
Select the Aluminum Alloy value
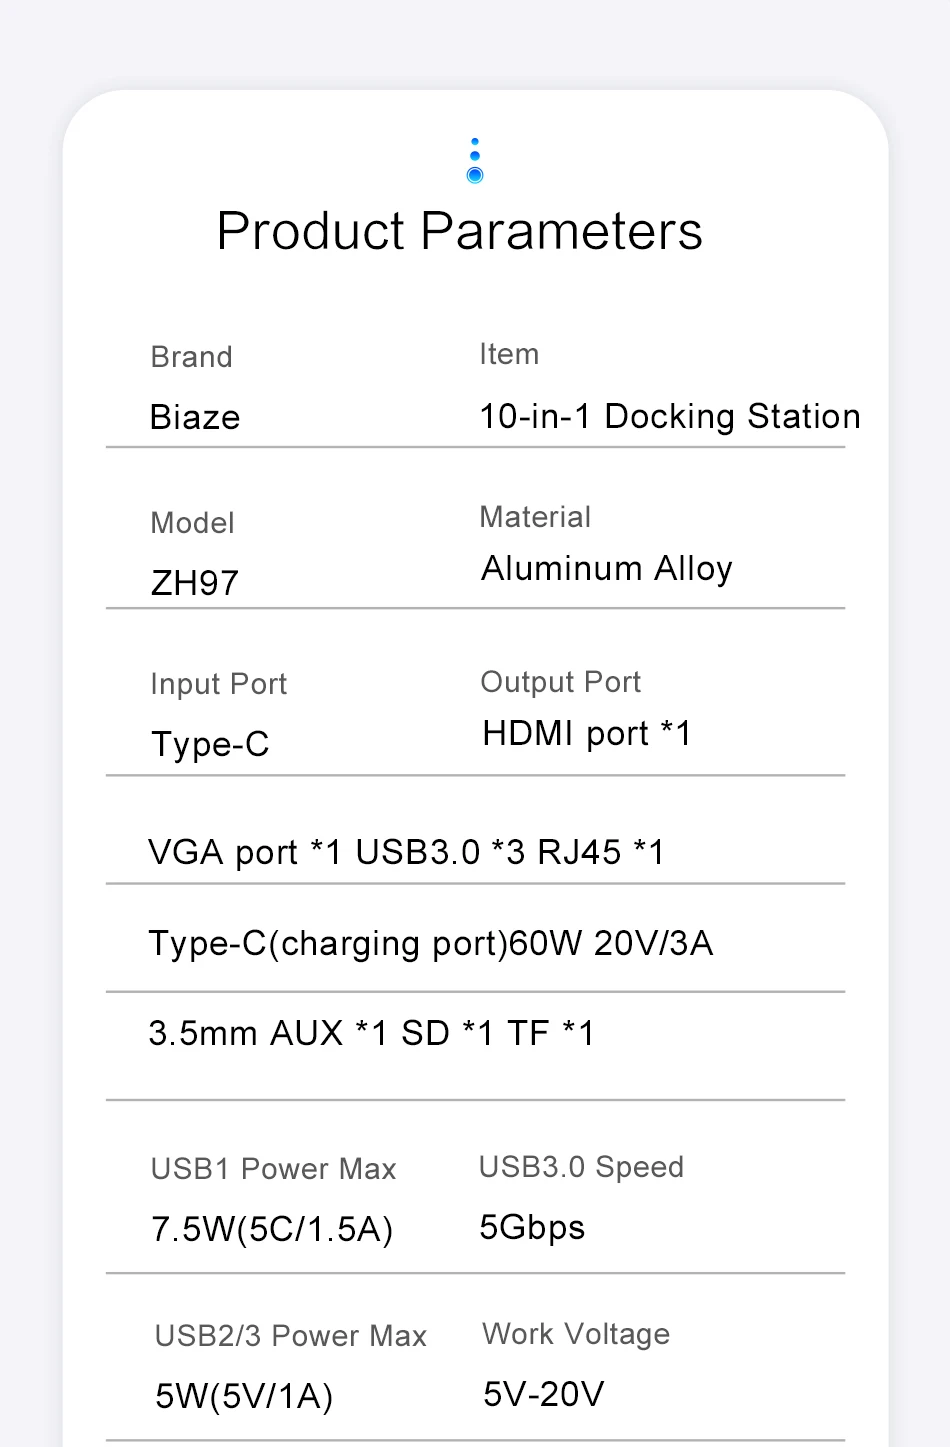pyautogui.click(x=607, y=568)
